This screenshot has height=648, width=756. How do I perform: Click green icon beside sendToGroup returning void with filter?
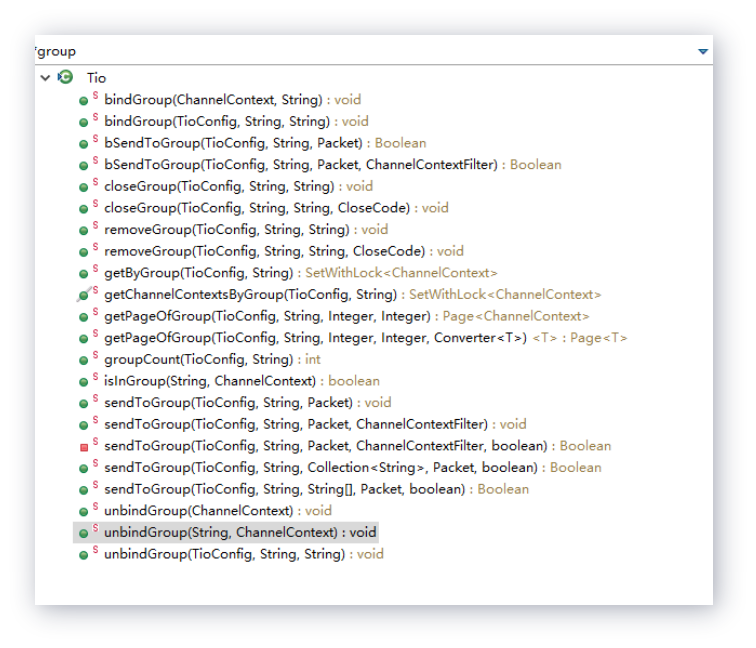coord(83,425)
